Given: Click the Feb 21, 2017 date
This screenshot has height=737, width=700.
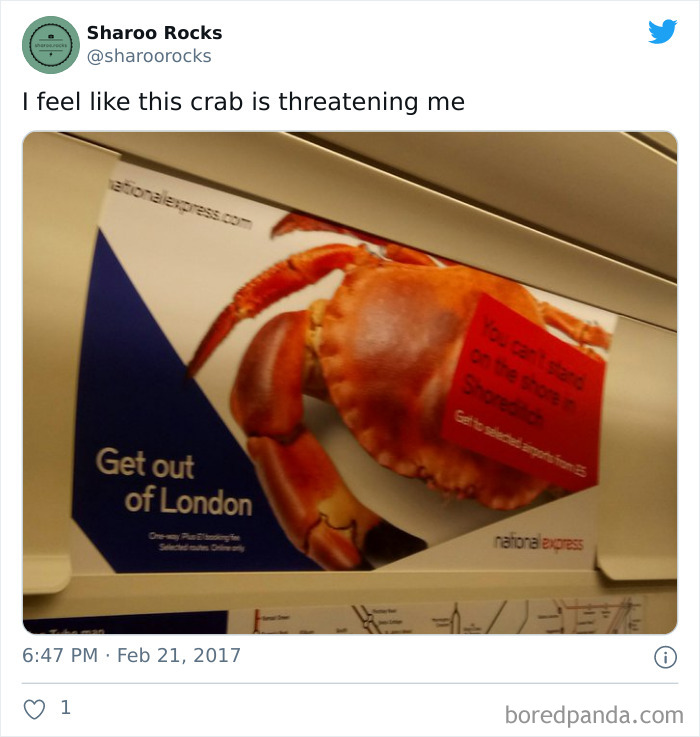Looking at the screenshot, I should click(x=179, y=655).
